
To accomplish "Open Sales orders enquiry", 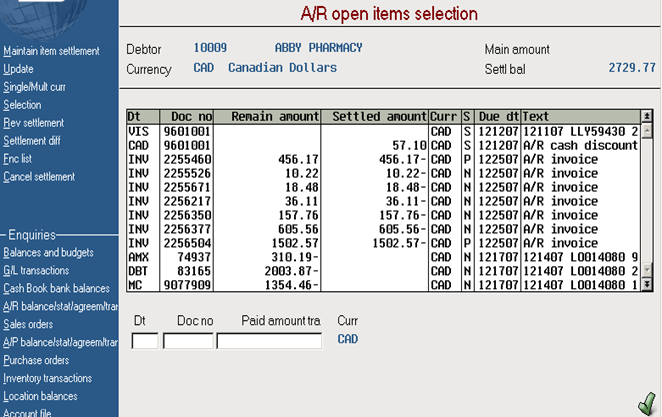I will click(x=28, y=324).
